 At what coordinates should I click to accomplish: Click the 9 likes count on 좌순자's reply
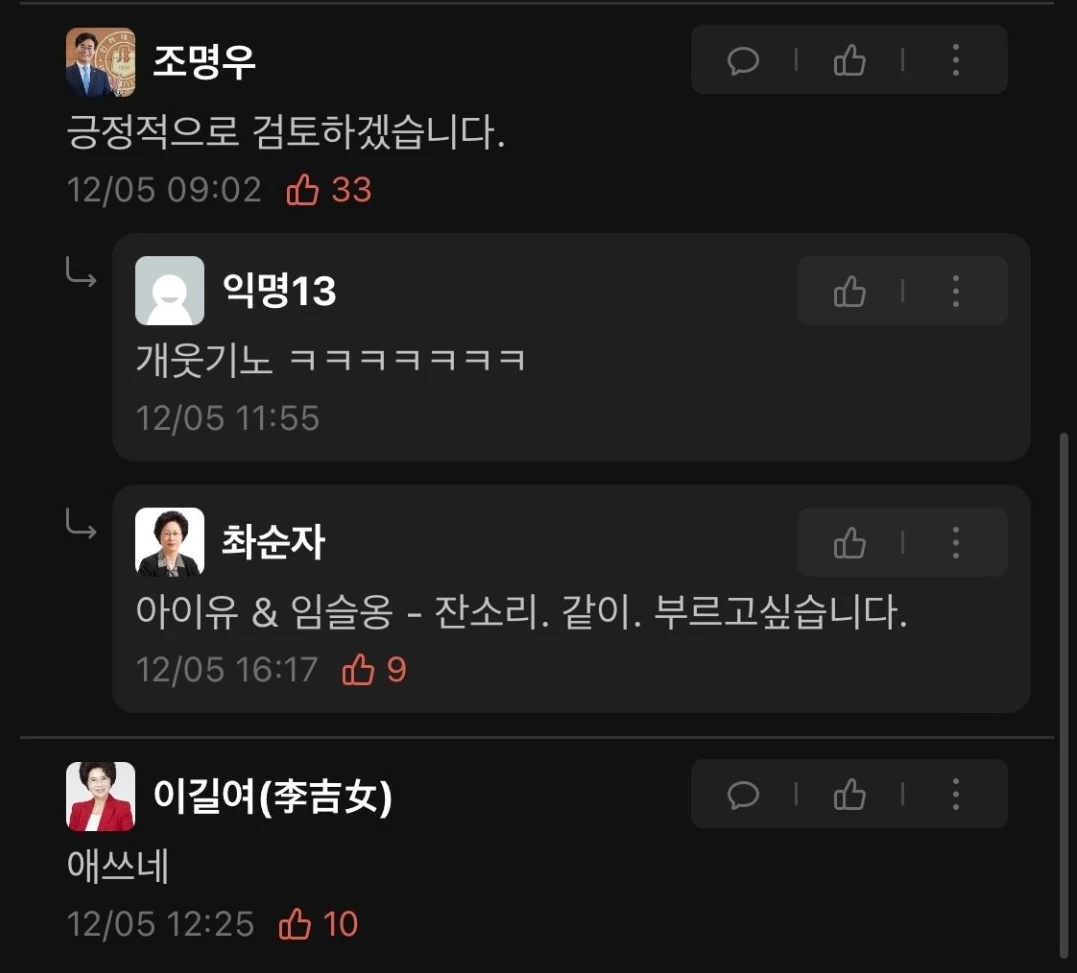point(396,669)
